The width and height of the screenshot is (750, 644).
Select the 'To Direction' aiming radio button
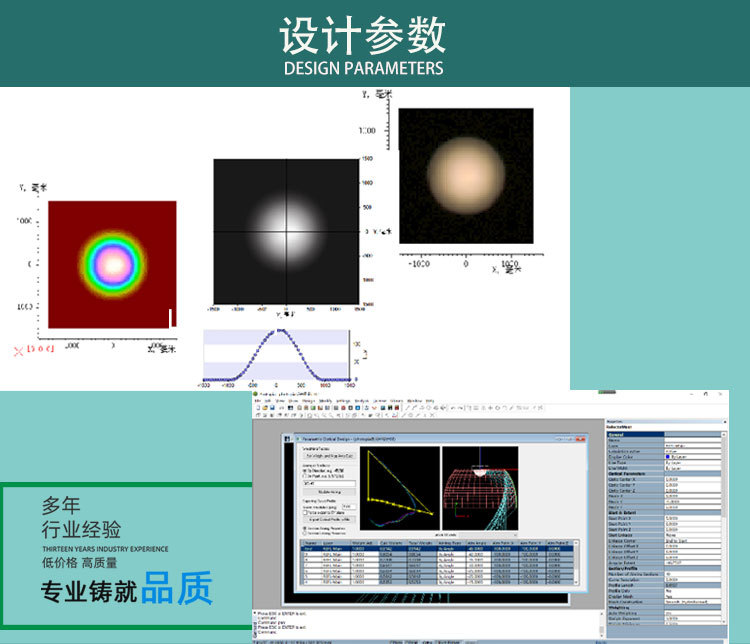[305, 471]
